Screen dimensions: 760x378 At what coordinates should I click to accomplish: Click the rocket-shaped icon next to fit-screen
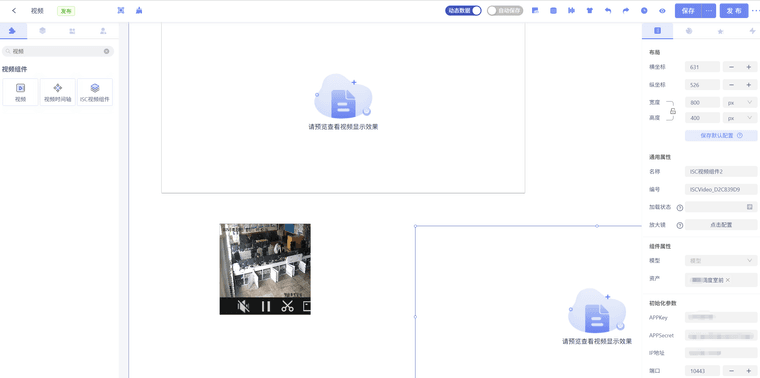tap(139, 11)
